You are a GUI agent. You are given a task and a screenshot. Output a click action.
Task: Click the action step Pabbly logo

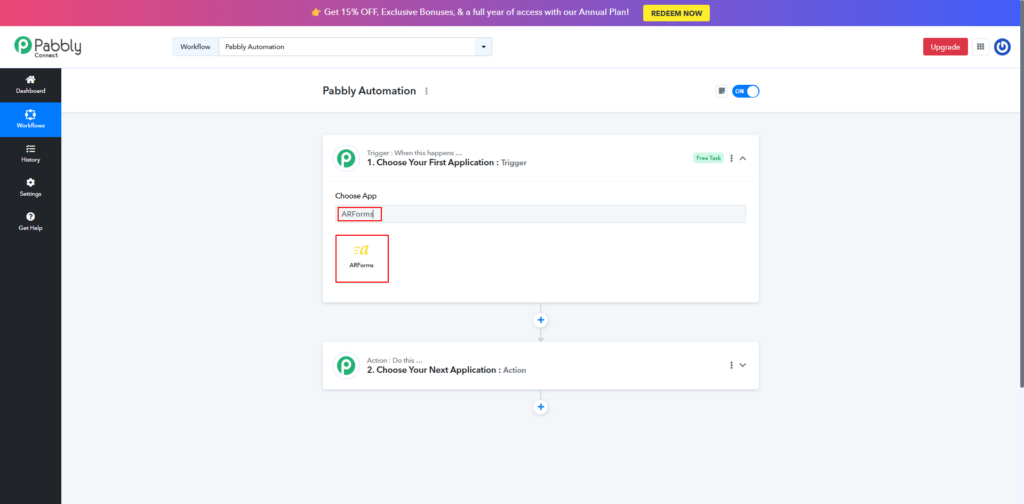tap(346, 366)
